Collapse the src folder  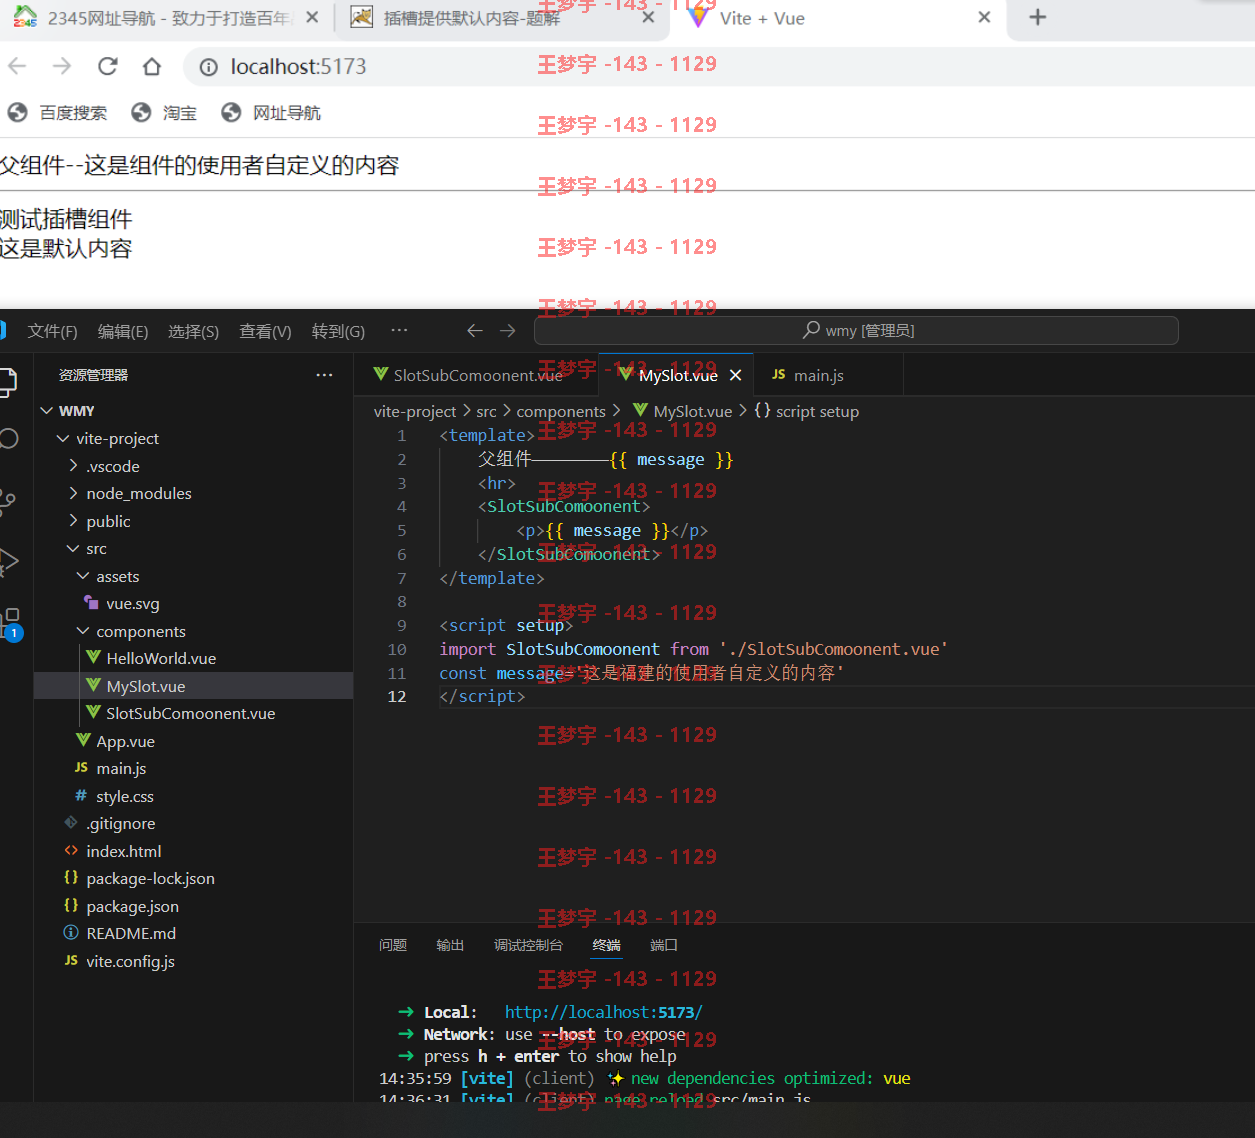pos(73,549)
